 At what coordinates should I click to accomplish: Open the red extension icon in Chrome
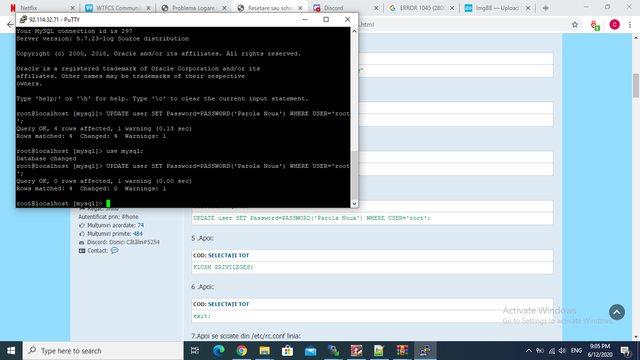[x=595, y=25]
